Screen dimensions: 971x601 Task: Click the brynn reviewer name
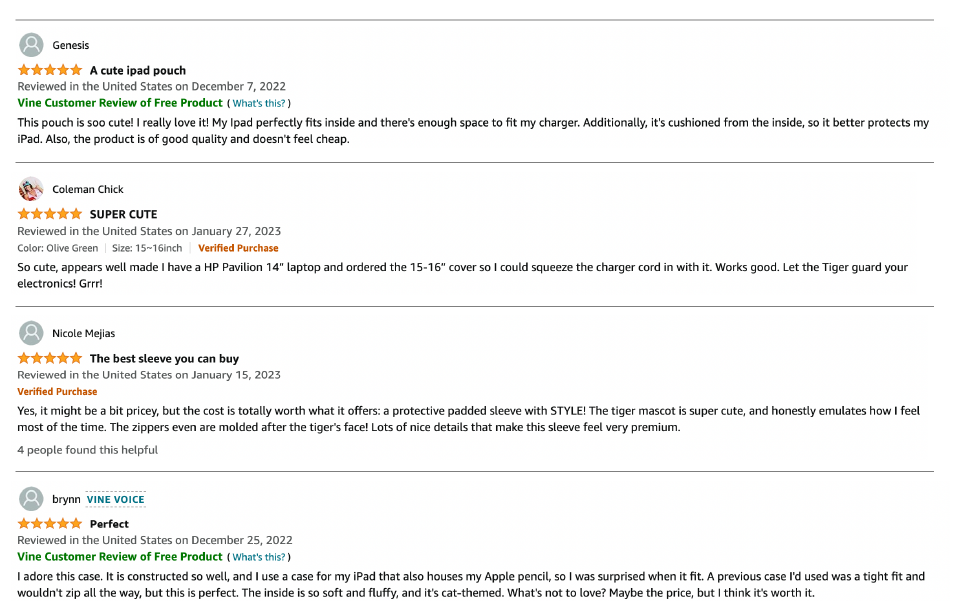(x=66, y=499)
